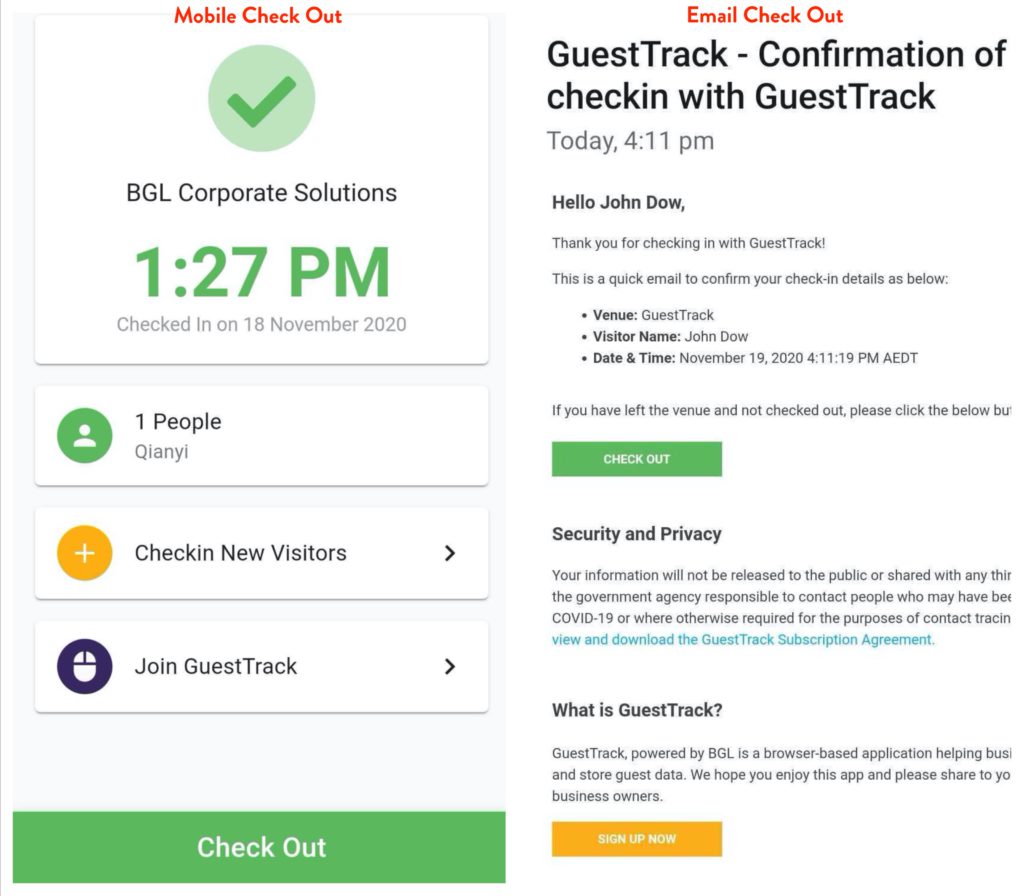Click the Email Check Out red label
Viewport: 1024px width, 896px height.
764,15
